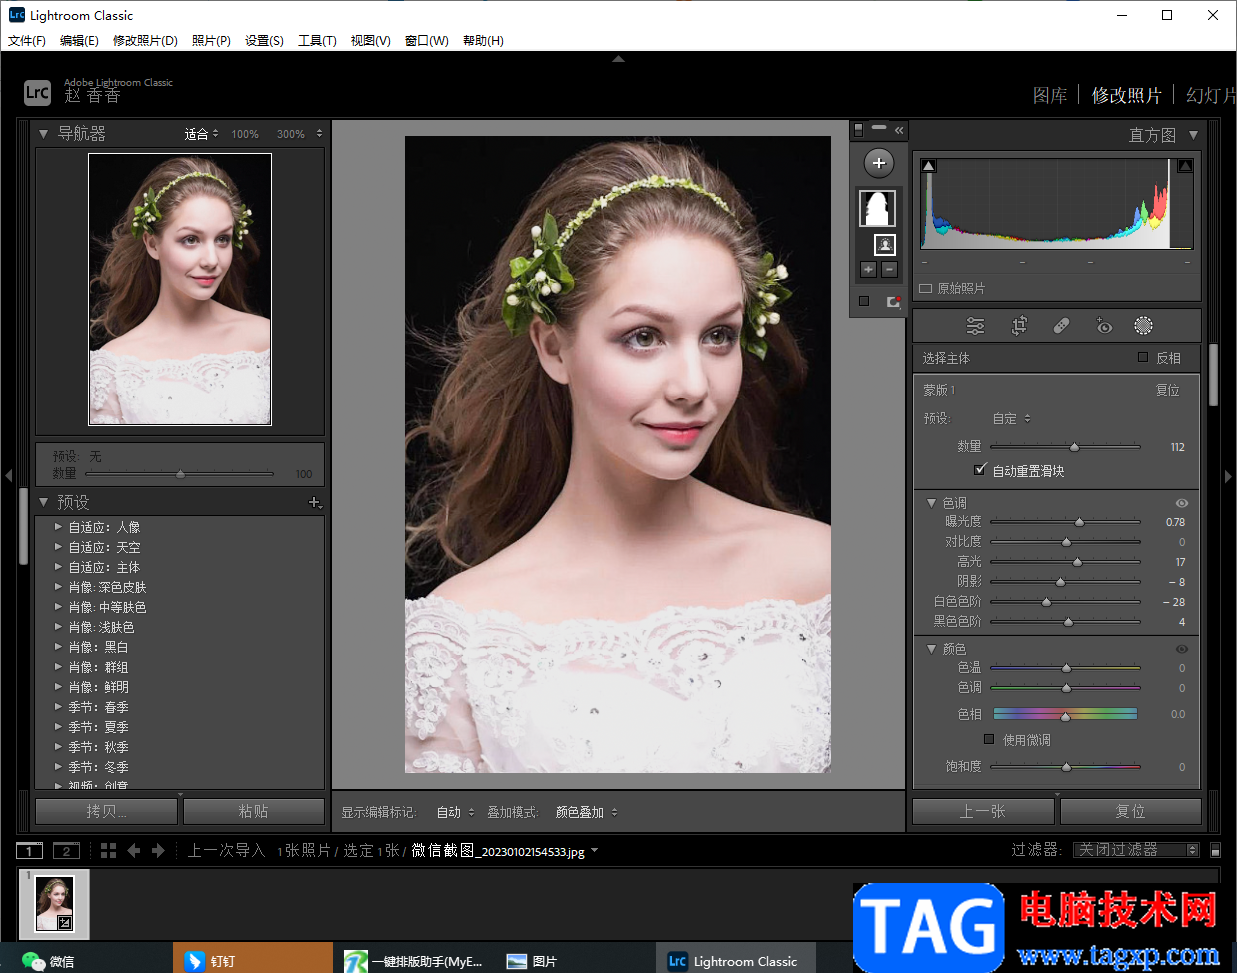Image resolution: width=1237 pixels, height=973 pixels.
Task: Add a new preset with the plus icon
Action: tap(314, 502)
